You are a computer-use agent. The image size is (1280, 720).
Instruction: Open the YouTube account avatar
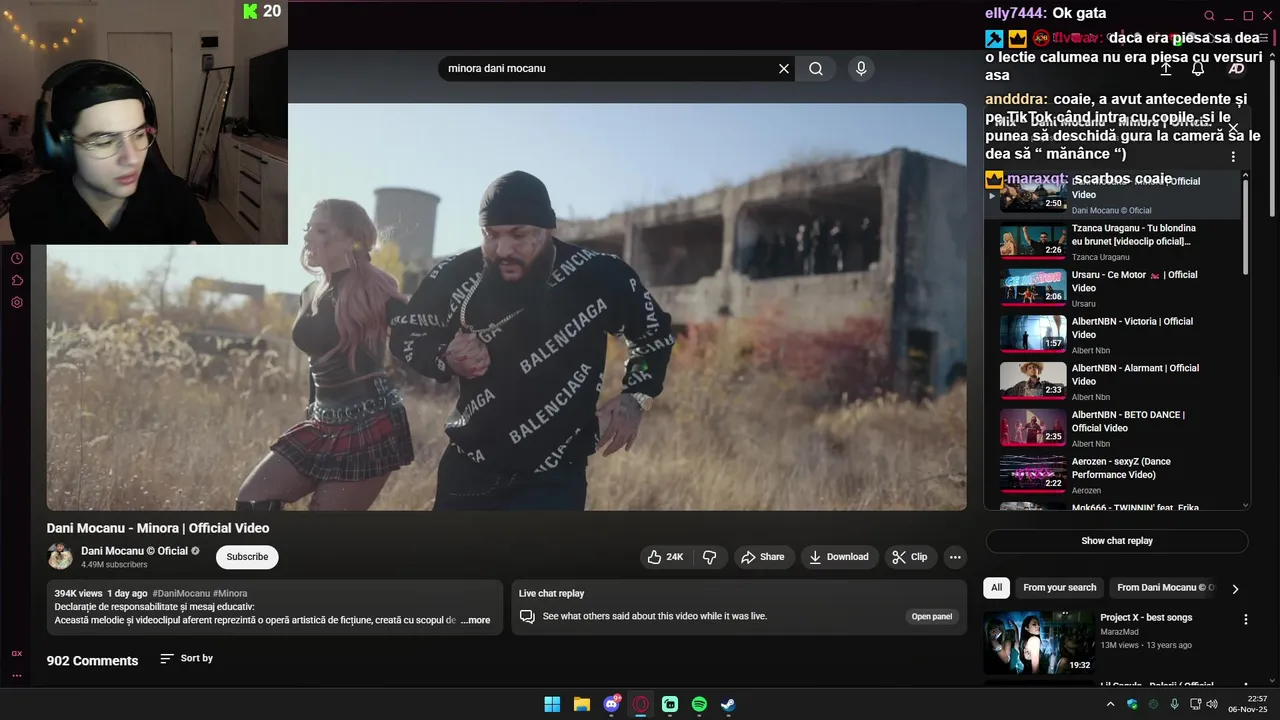point(1236,69)
